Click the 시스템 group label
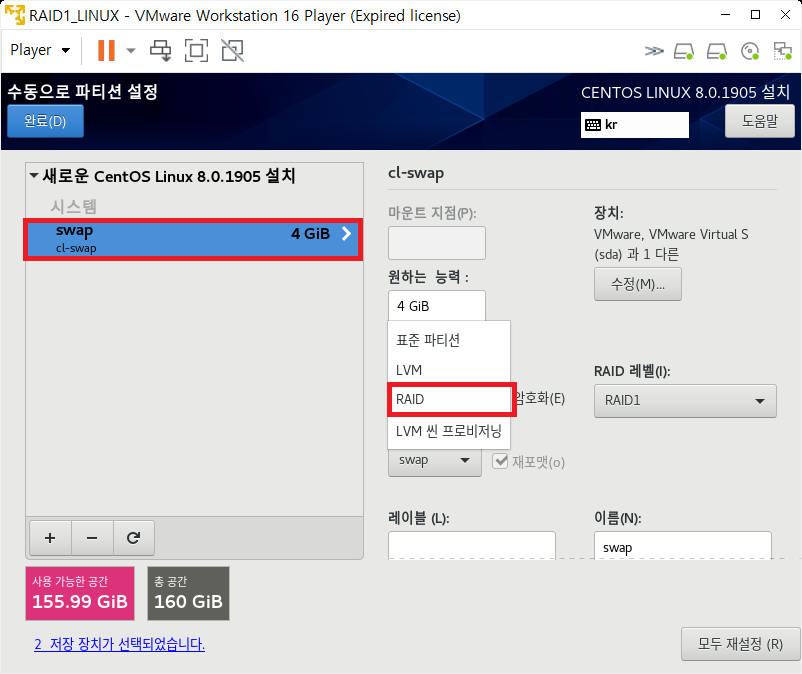 coord(74,207)
